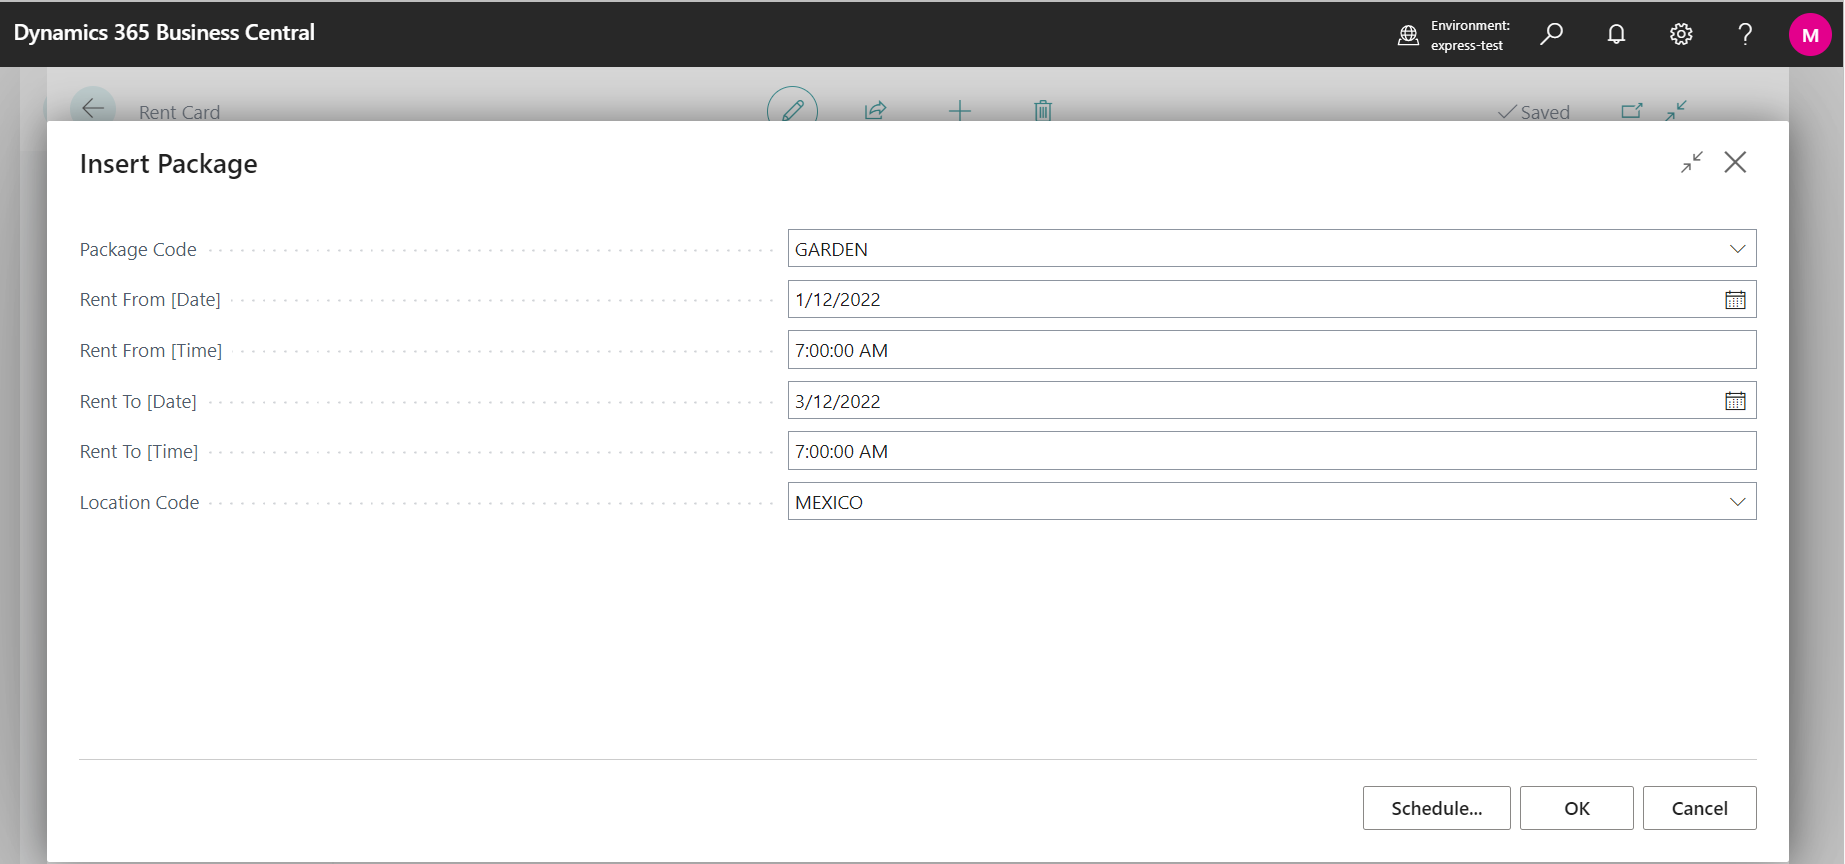Focus the Rent To [Date] text field
This screenshot has height=864, width=1845.
[x=1250, y=401]
